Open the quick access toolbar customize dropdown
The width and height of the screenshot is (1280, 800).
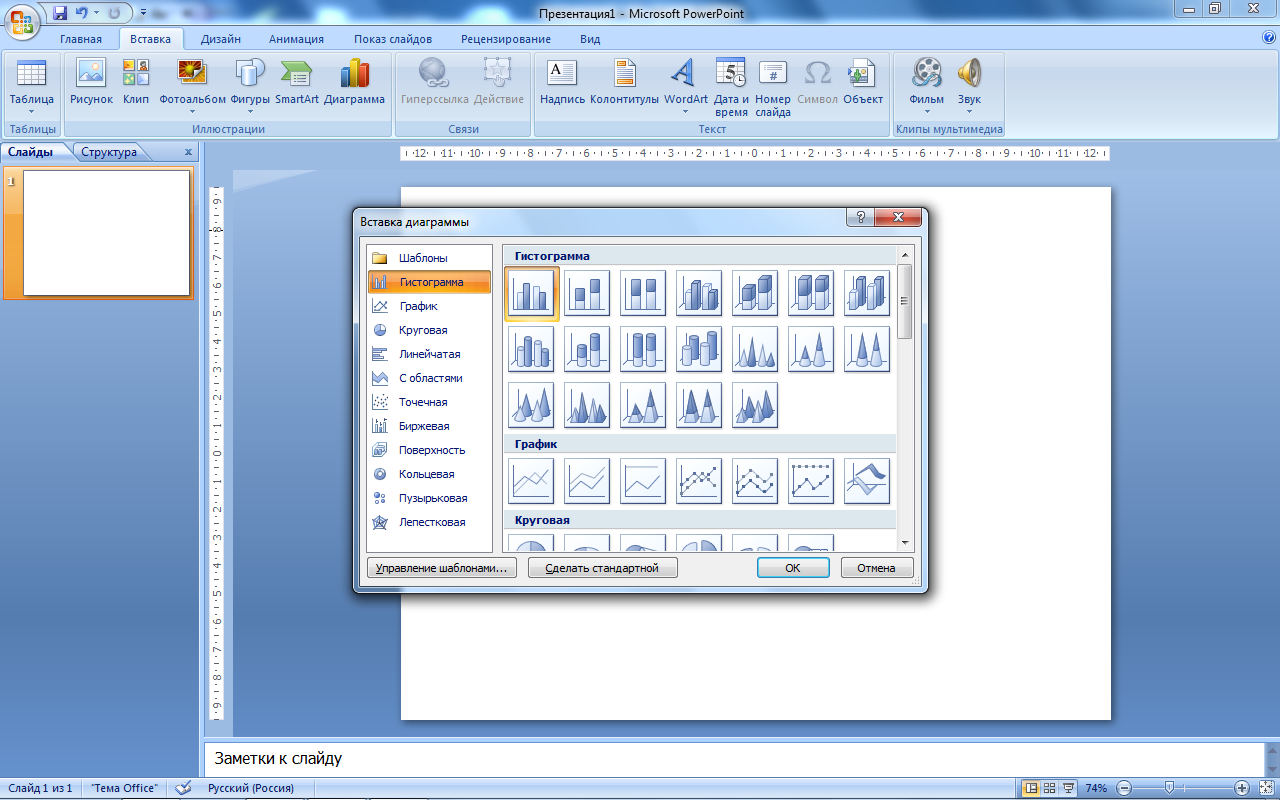pos(143,14)
